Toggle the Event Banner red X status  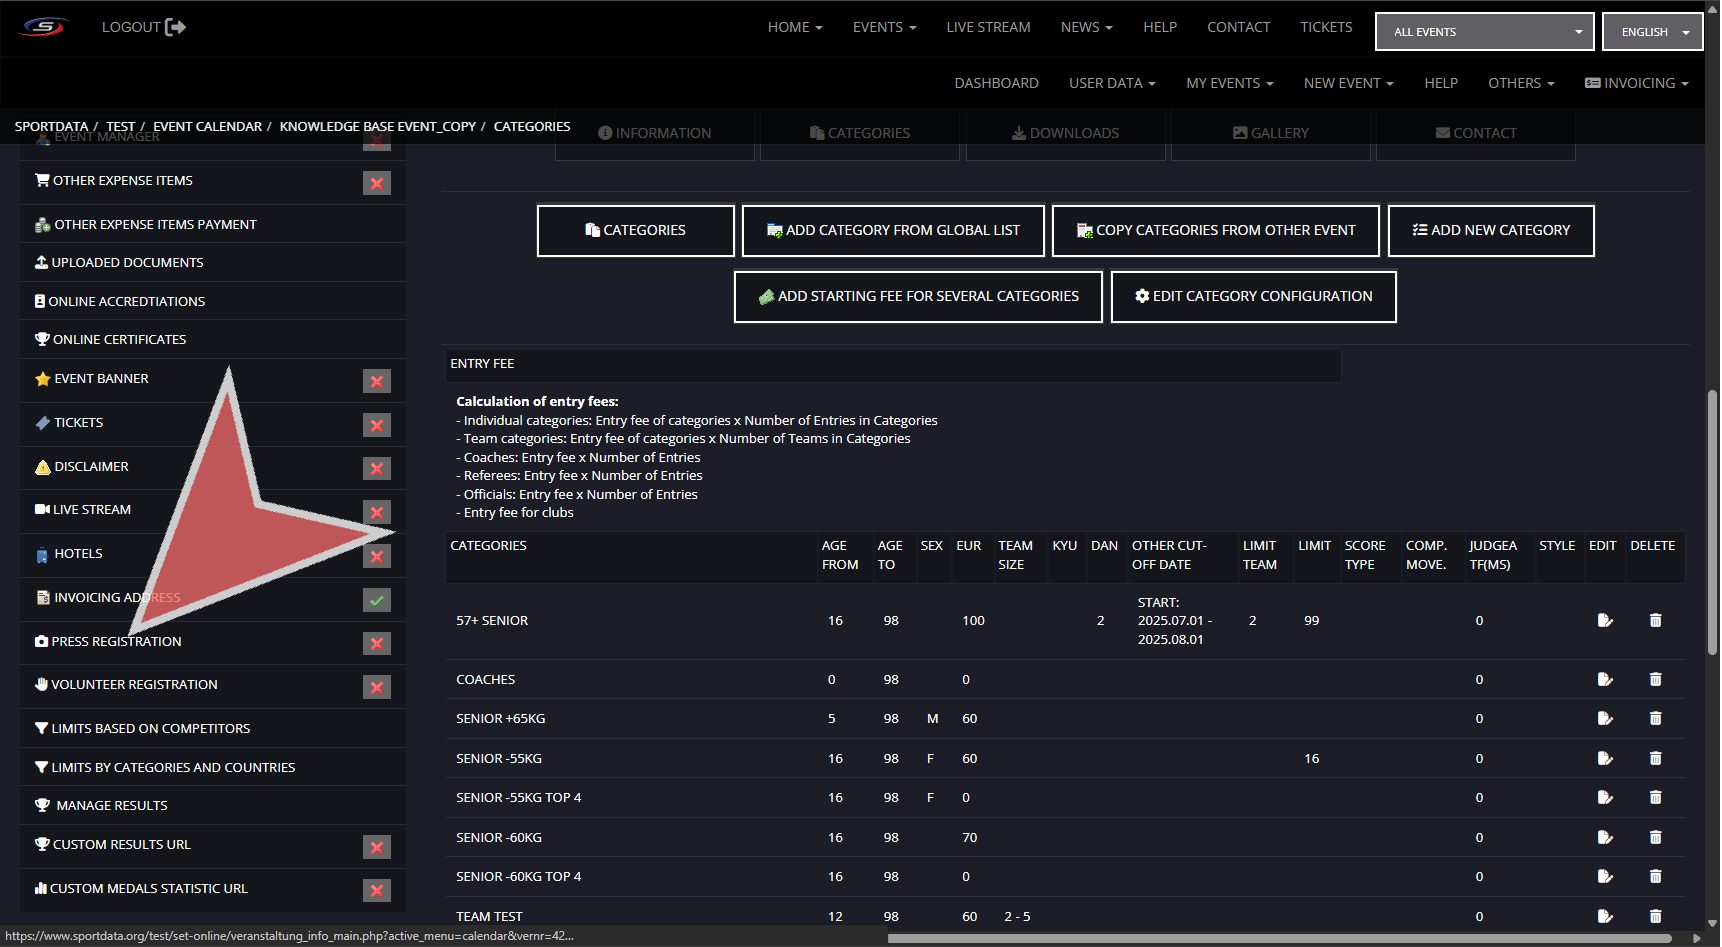coord(377,381)
